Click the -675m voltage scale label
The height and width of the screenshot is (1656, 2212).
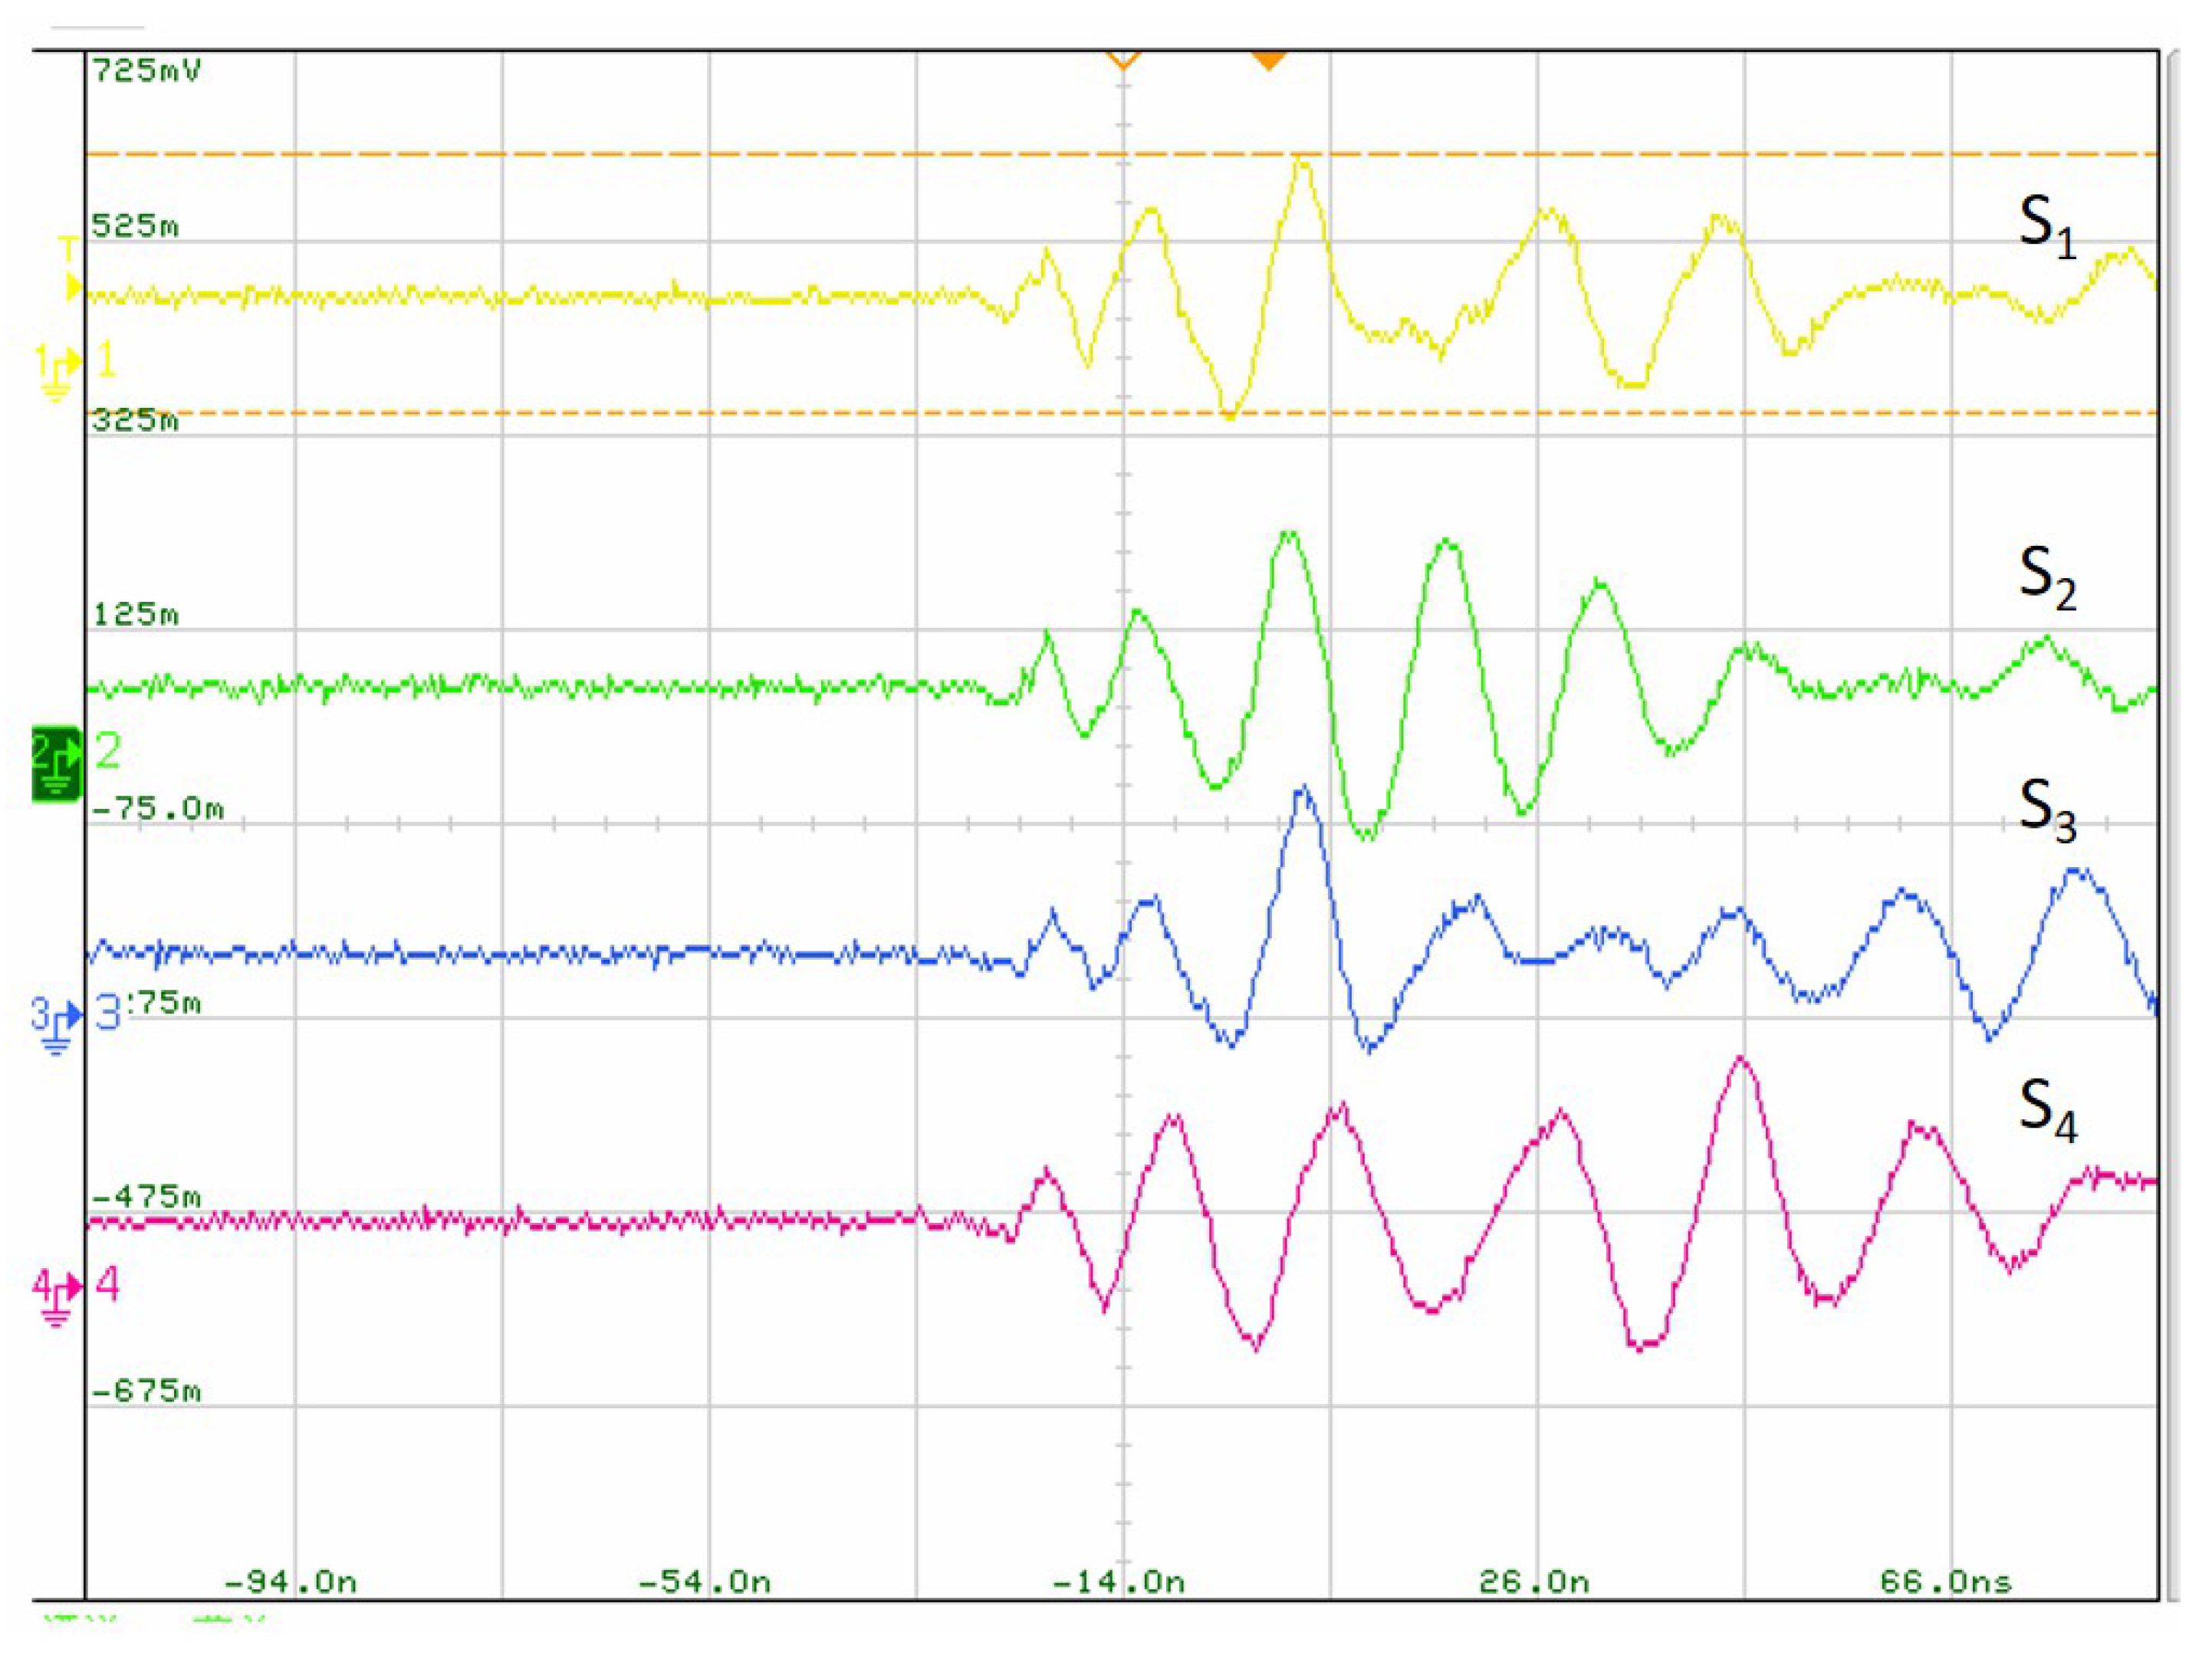pyautogui.click(x=146, y=1391)
